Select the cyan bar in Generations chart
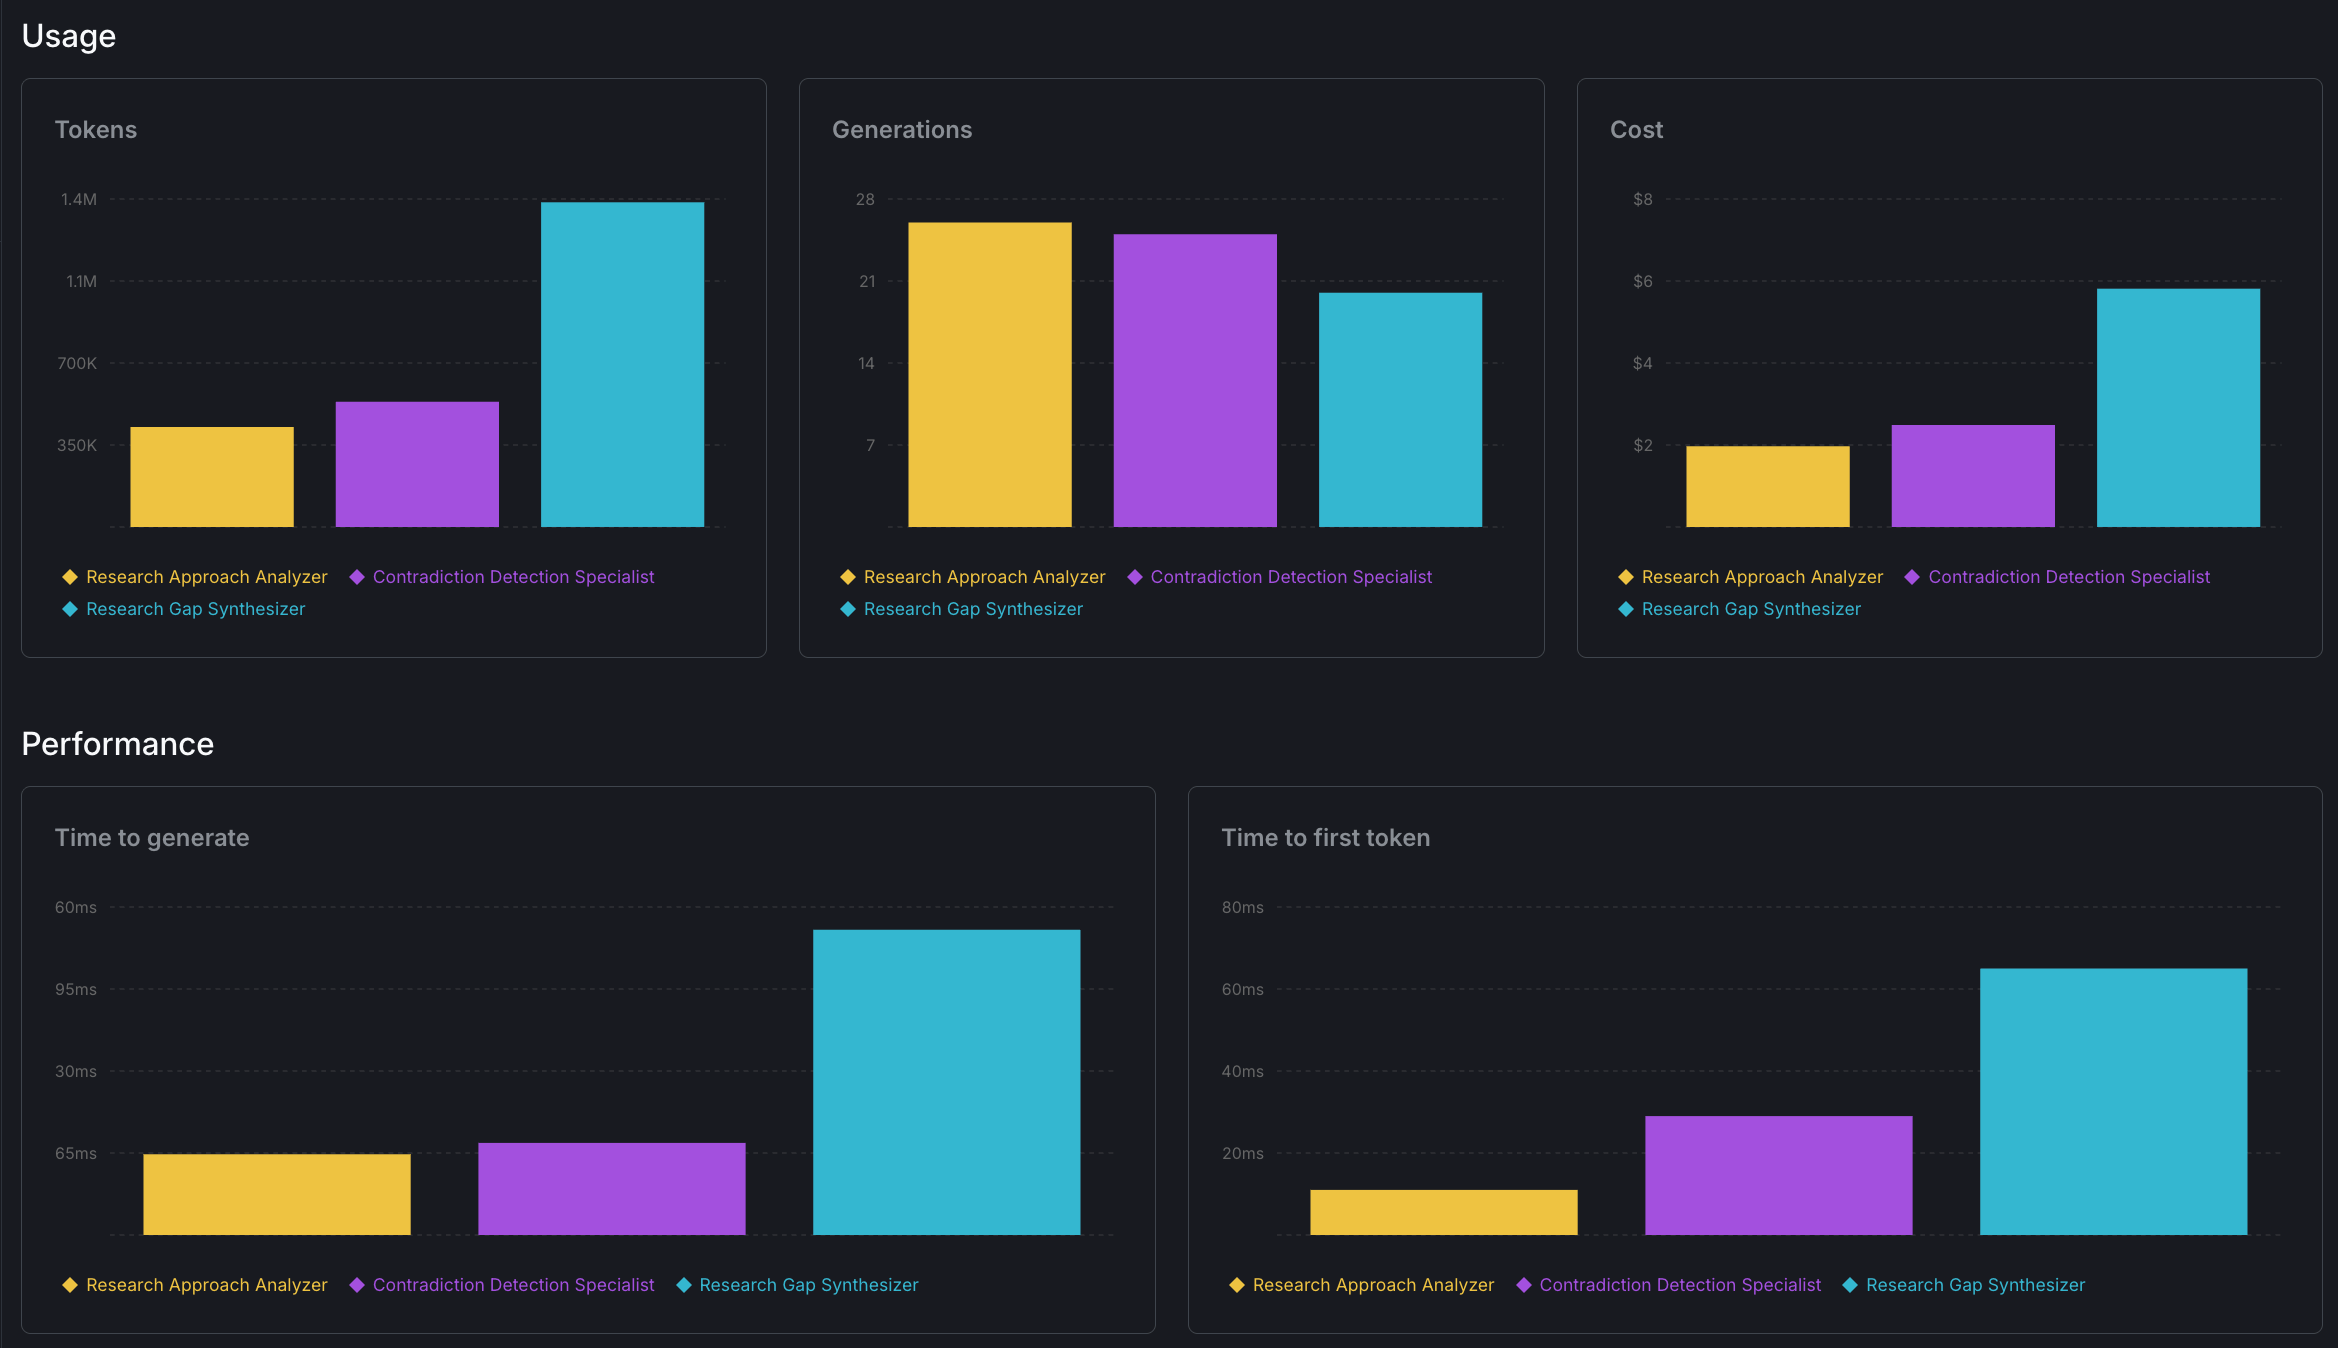This screenshot has height=1348, width=2338. 1400,410
